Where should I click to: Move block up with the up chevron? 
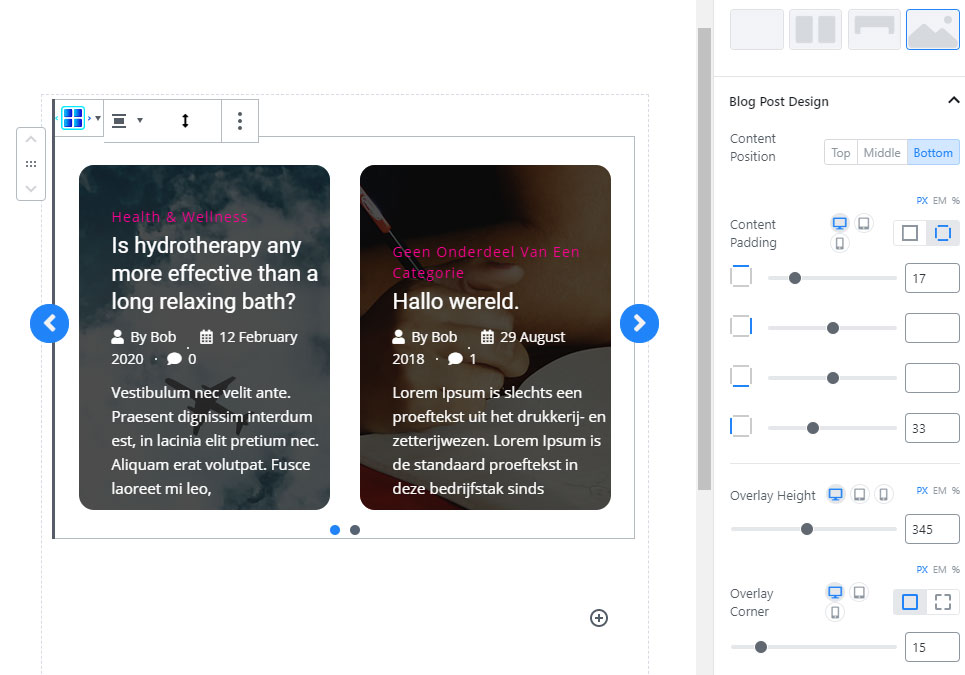coord(31,140)
